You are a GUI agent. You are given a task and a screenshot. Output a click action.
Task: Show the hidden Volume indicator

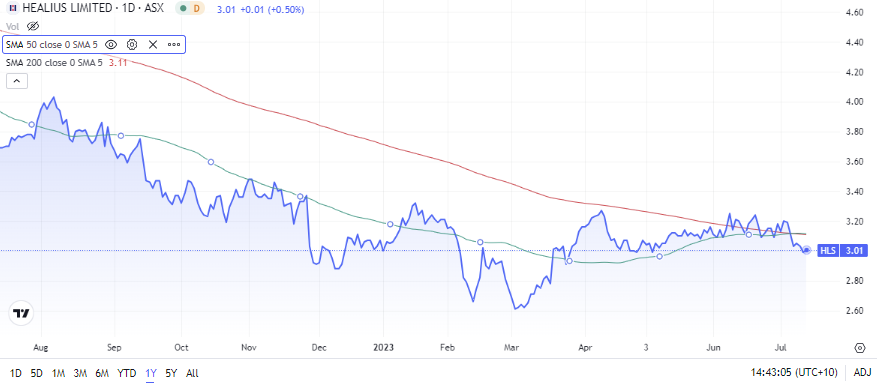[x=32, y=26]
